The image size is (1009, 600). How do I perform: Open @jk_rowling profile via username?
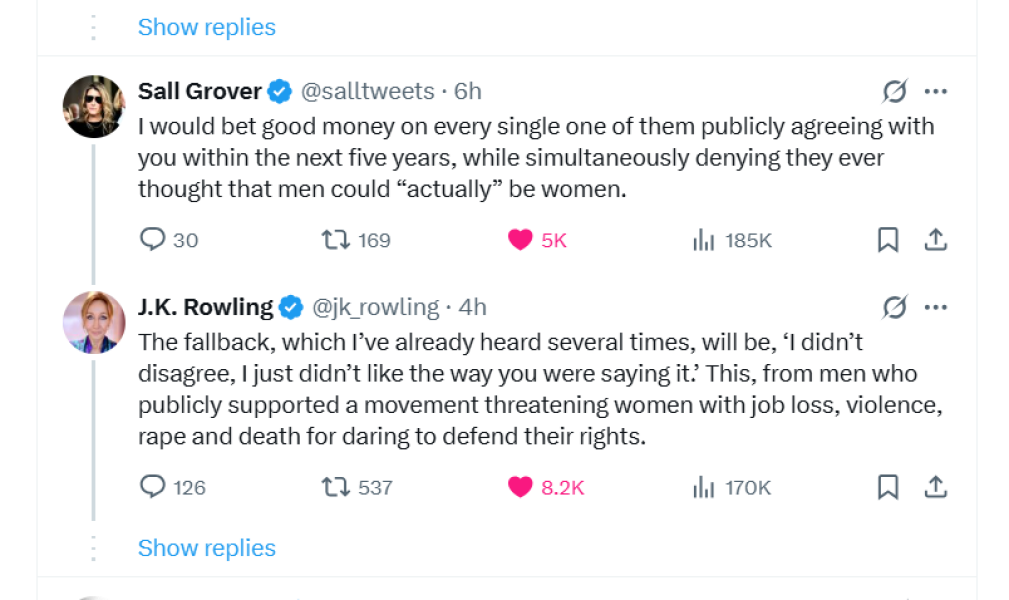pyautogui.click(x=377, y=307)
